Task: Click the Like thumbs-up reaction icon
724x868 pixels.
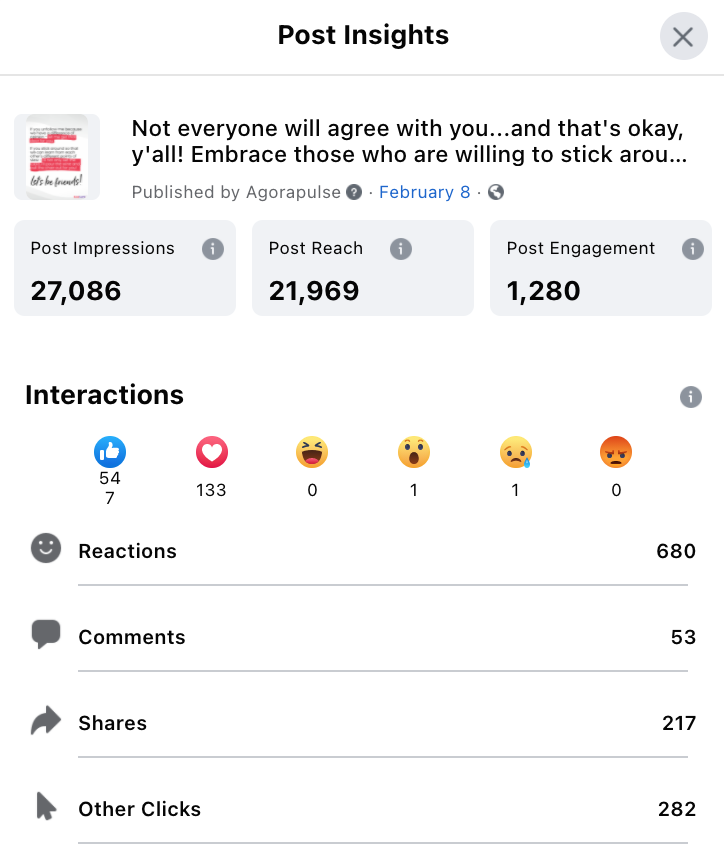Action: pyautogui.click(x=110, y=452)
